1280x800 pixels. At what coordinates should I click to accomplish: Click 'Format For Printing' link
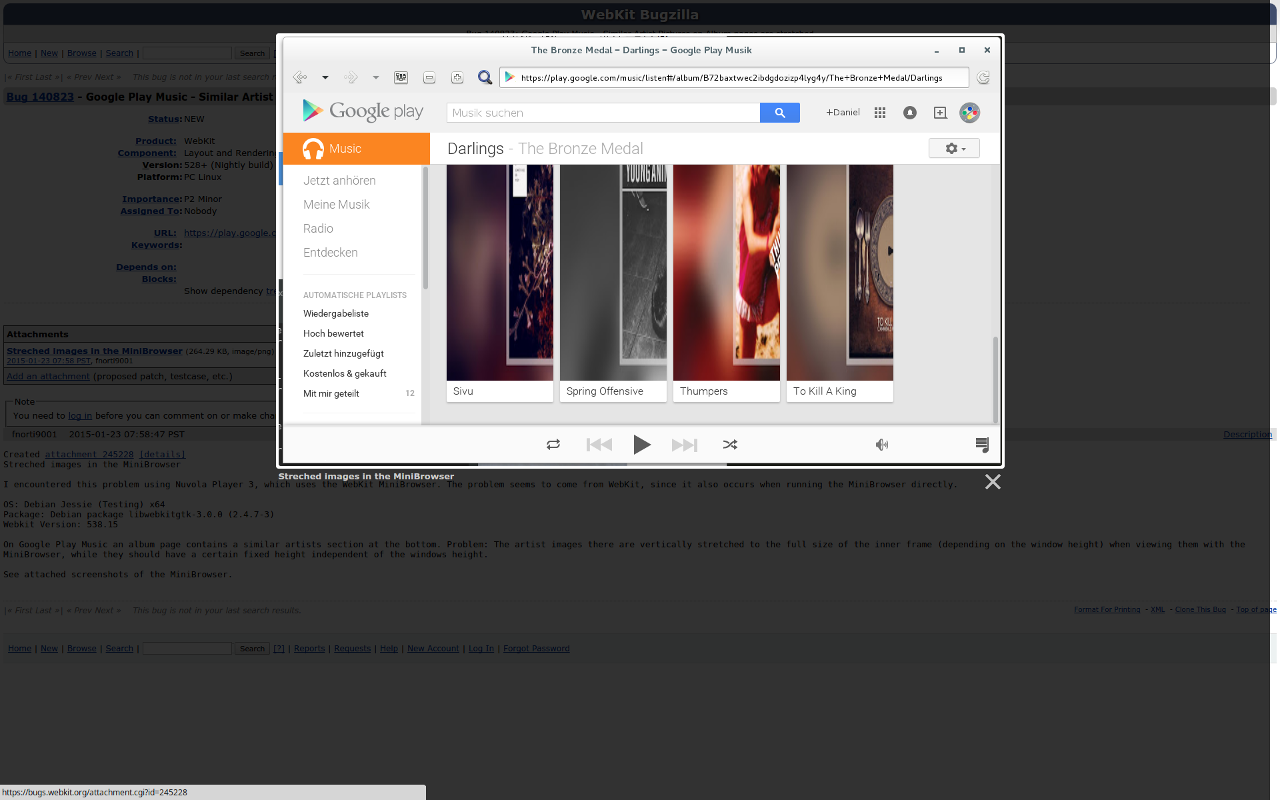1107,610
